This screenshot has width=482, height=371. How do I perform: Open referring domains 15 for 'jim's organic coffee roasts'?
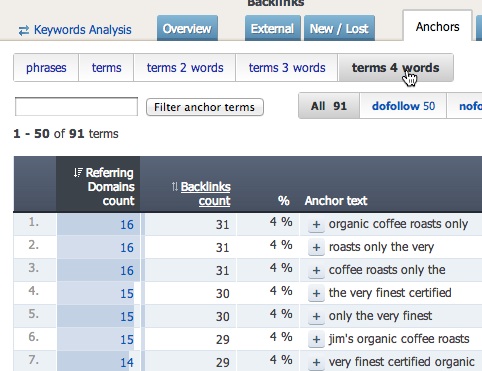[x=127, y=340]
